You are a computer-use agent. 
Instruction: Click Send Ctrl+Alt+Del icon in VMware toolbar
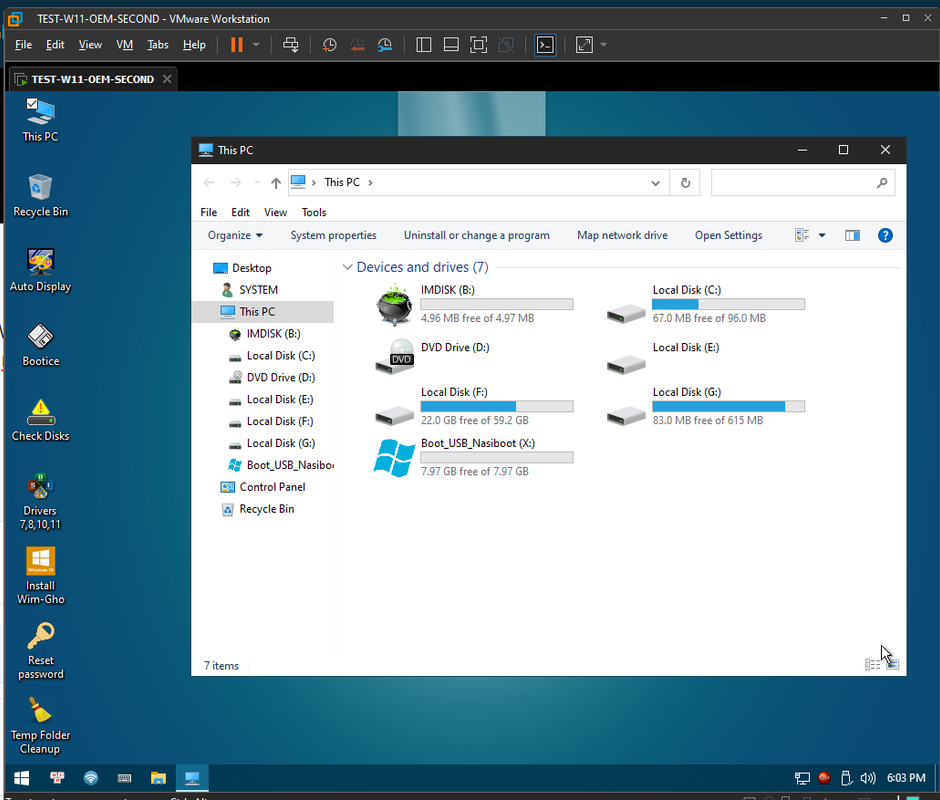tap(291, 45)
